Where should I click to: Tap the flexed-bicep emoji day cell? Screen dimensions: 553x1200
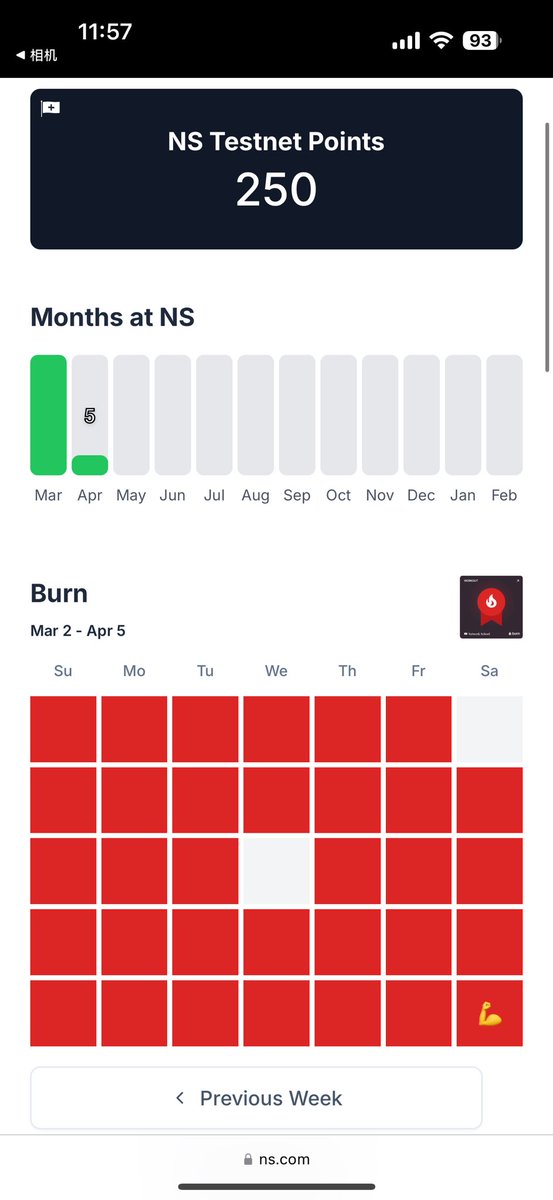tap(489, 1013)
